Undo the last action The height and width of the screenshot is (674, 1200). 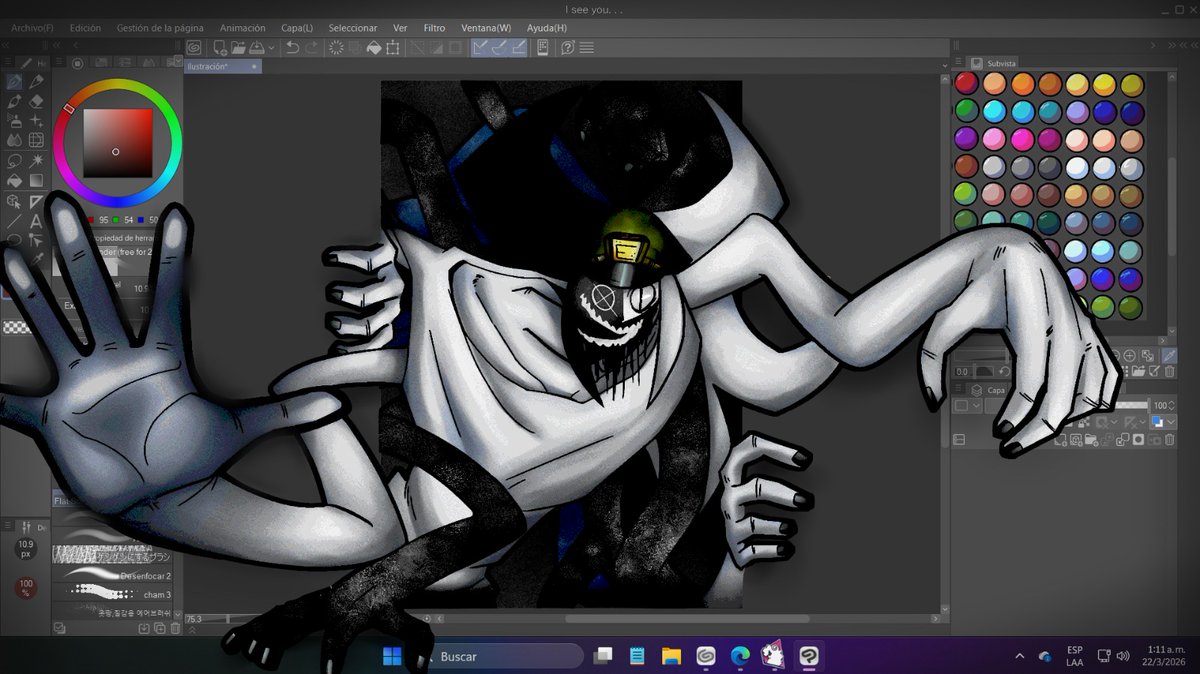pos(292,47)
